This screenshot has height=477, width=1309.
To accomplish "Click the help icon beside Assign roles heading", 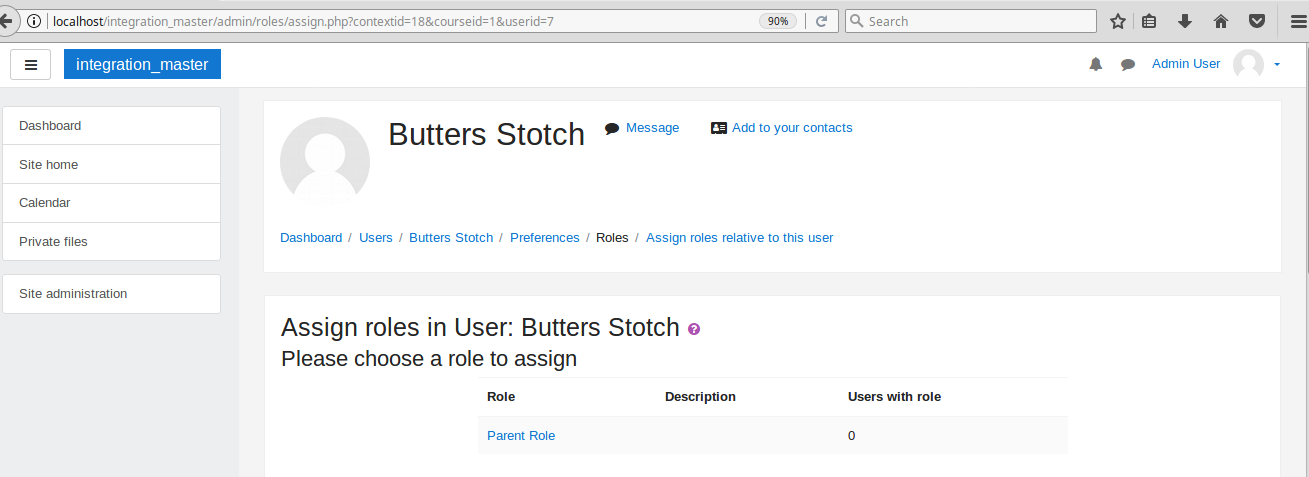I will (694, 329).
